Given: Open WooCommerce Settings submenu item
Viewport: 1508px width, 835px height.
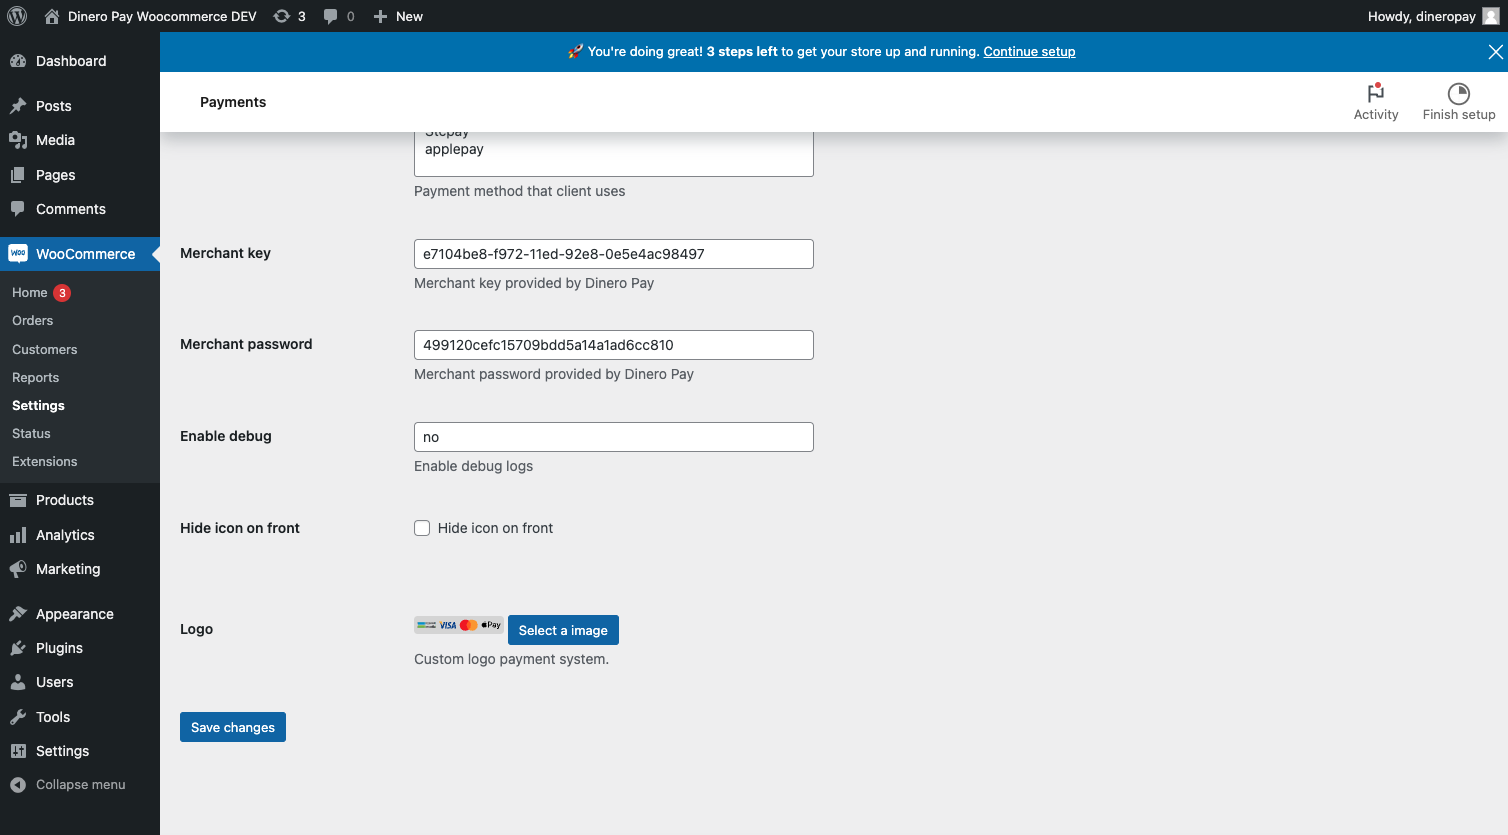Looking at the screenshot, I should [38, 405].
